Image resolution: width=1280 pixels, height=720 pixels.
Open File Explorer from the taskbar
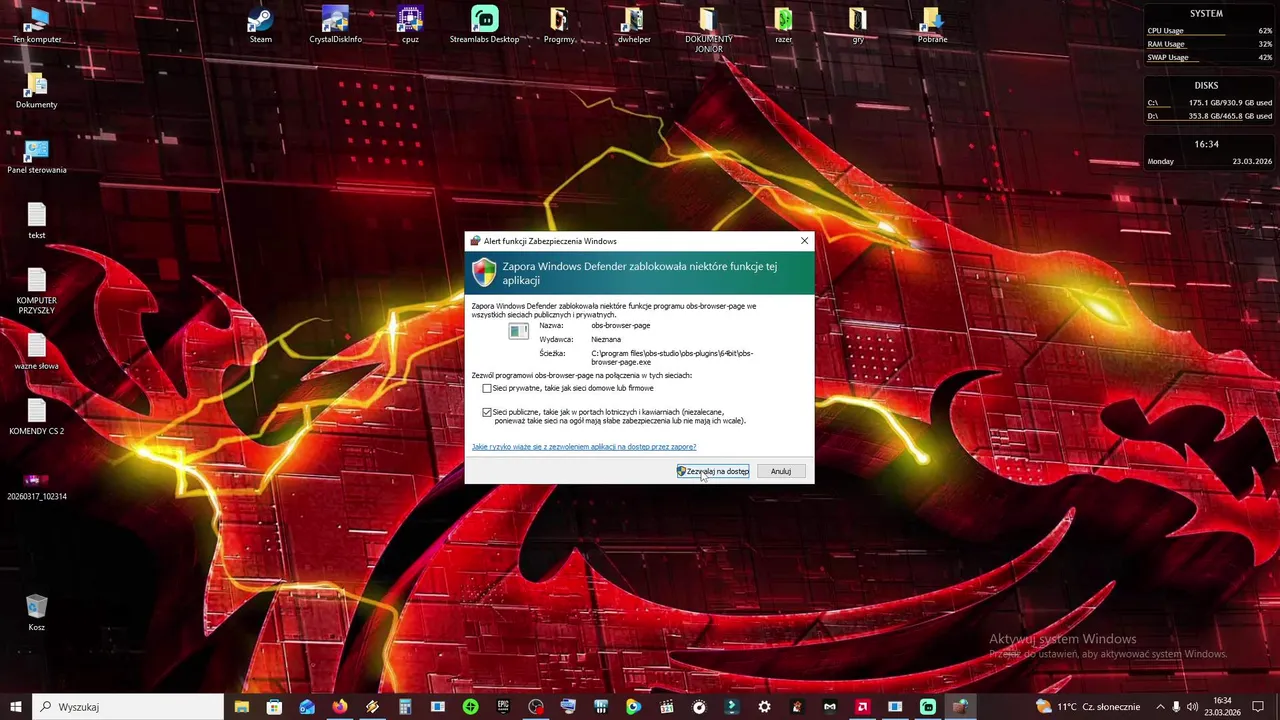(241, 707)
